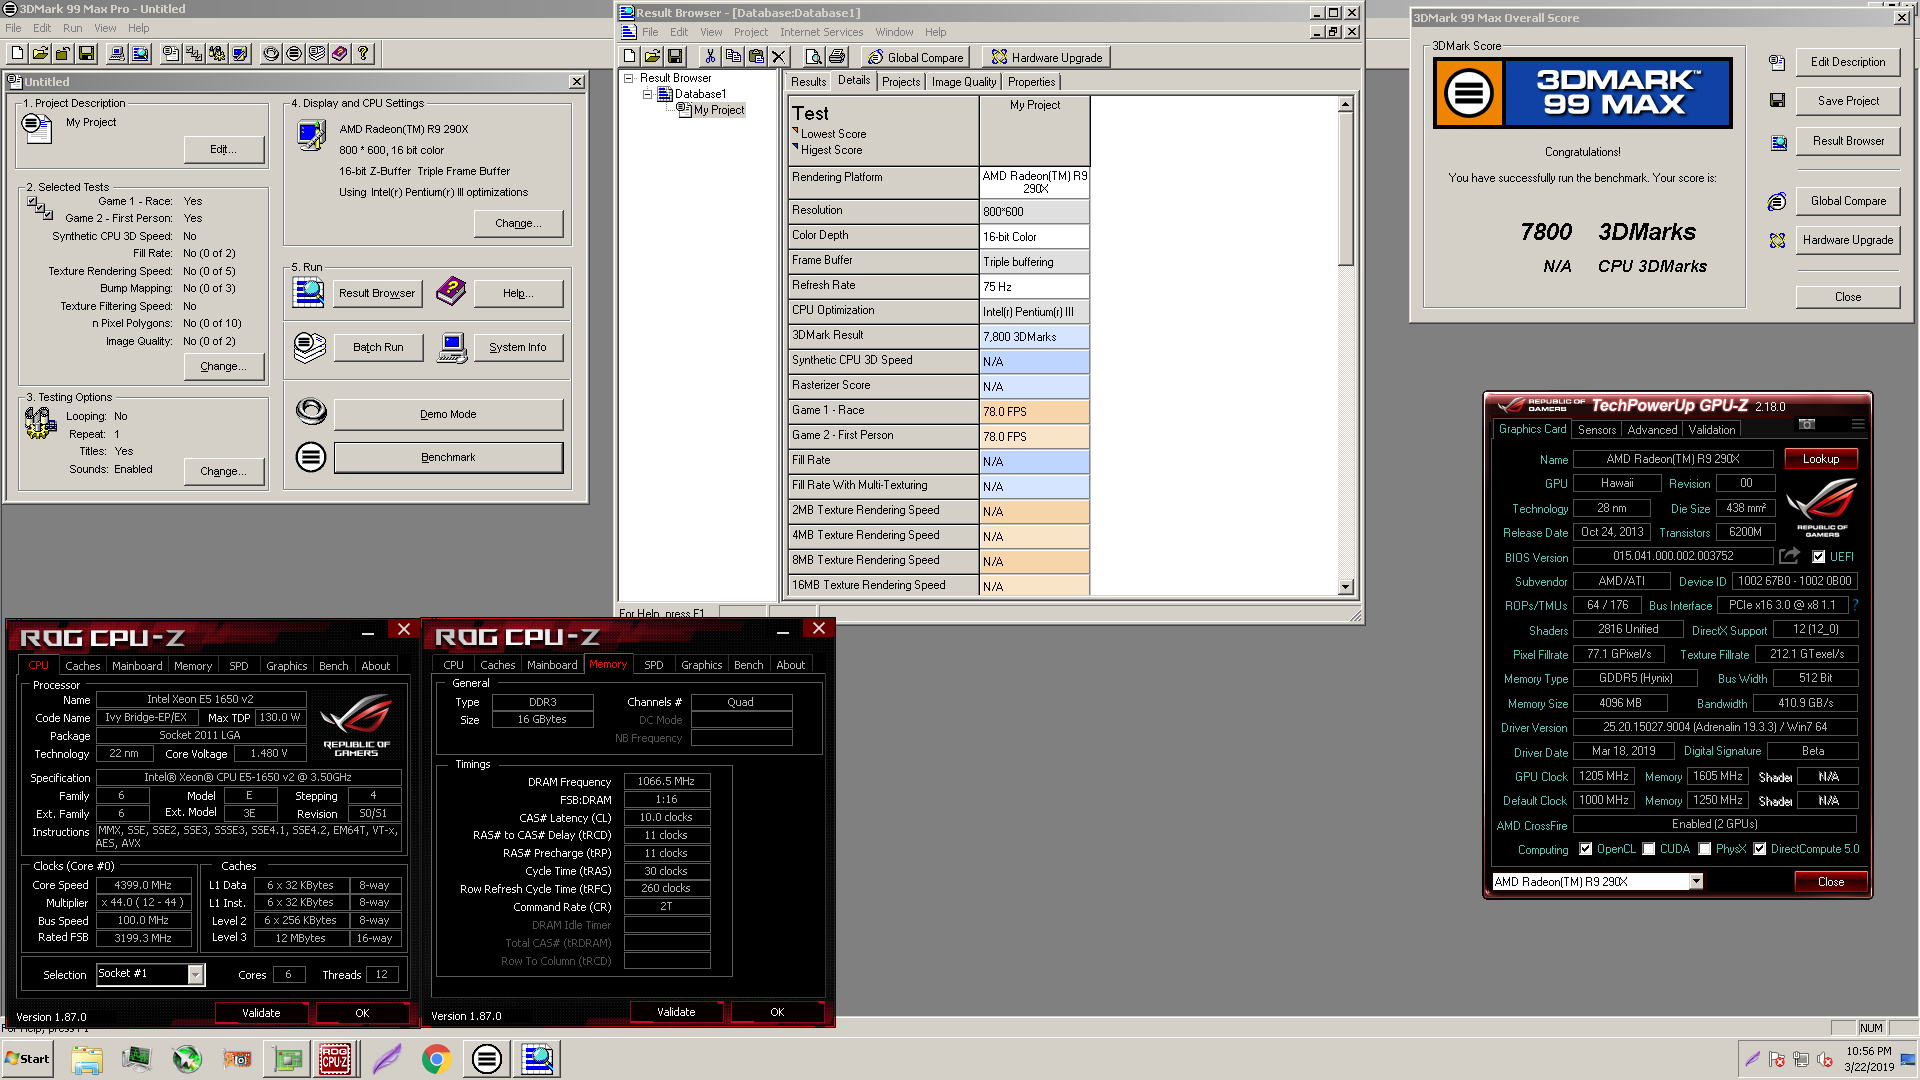Screen dimensions: 1920x1080
Task: Switch to Results tab in Result Browser
Action: pyautogui.click(x=808, y=82)
